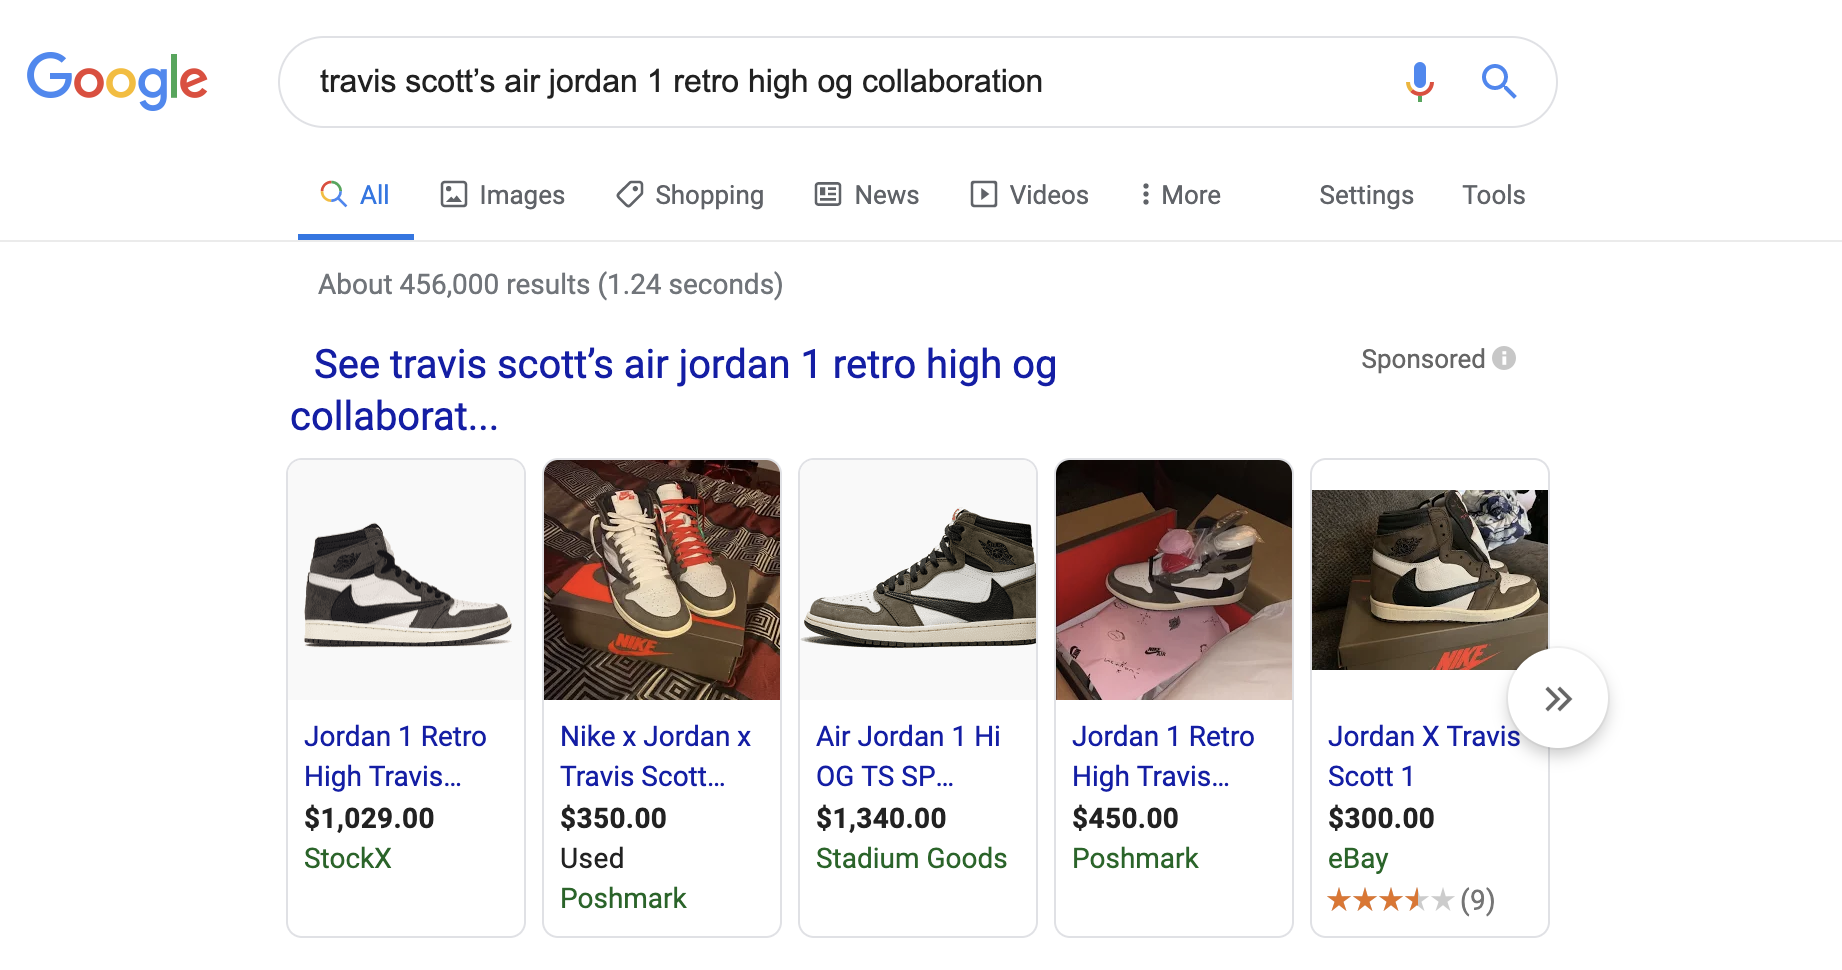This screenshot has height=970, width=1842.
Task: Open the Videos tab
Action: point(1029,195)
